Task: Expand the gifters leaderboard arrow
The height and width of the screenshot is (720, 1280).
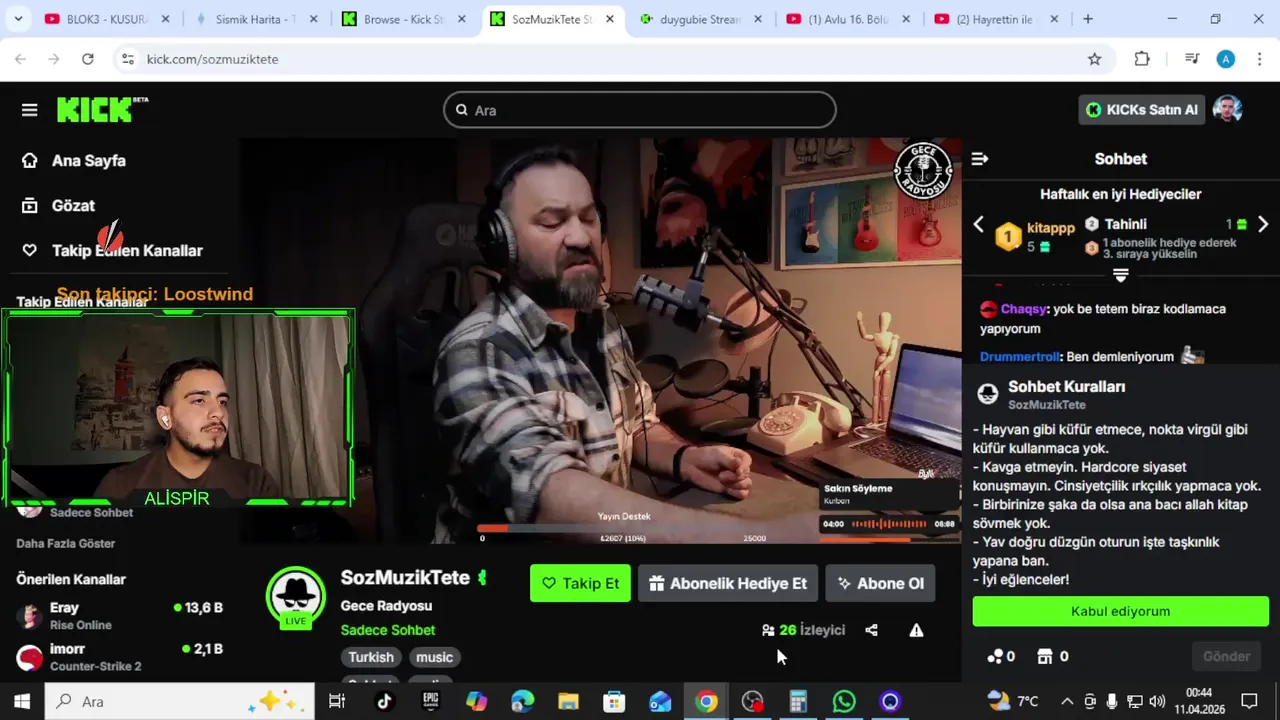Action: [1120, 274]
